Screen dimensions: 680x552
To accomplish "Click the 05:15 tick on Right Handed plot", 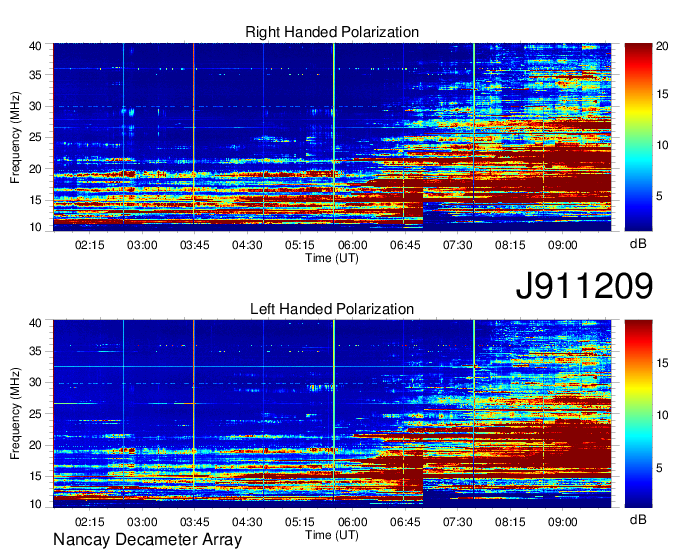I will [300, 245].
